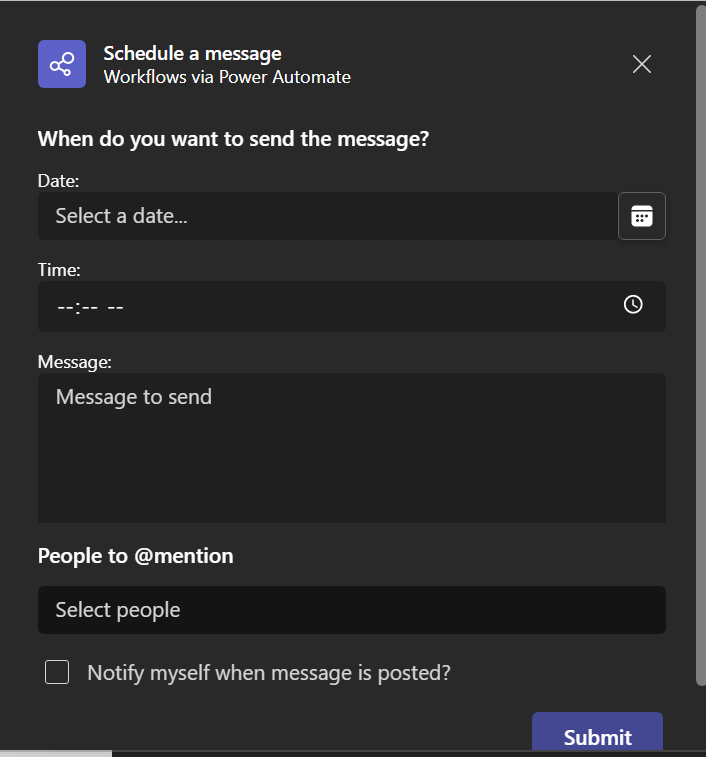Image resolution: width=706 pixels, height=757 pixels.
Task: Focus the "Select a date..." input
Action: click(326, 216)
